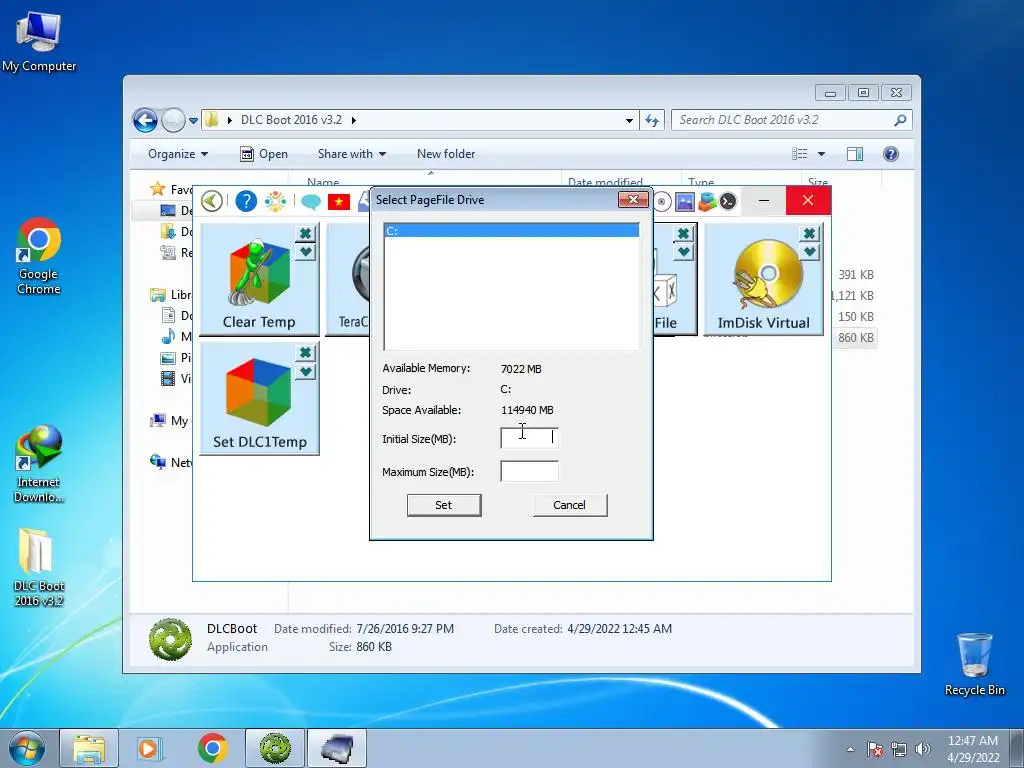This screenshot has width=1024, height=768.
Task: Click New folder in Explorer toolbar
Action: point(446,154)
